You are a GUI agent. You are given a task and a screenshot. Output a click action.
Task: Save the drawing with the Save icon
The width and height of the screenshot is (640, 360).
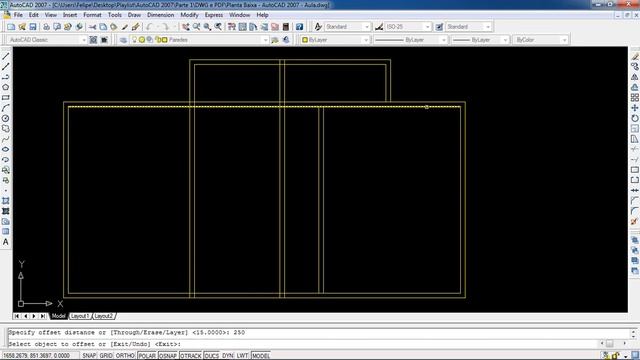pos(33,27)
